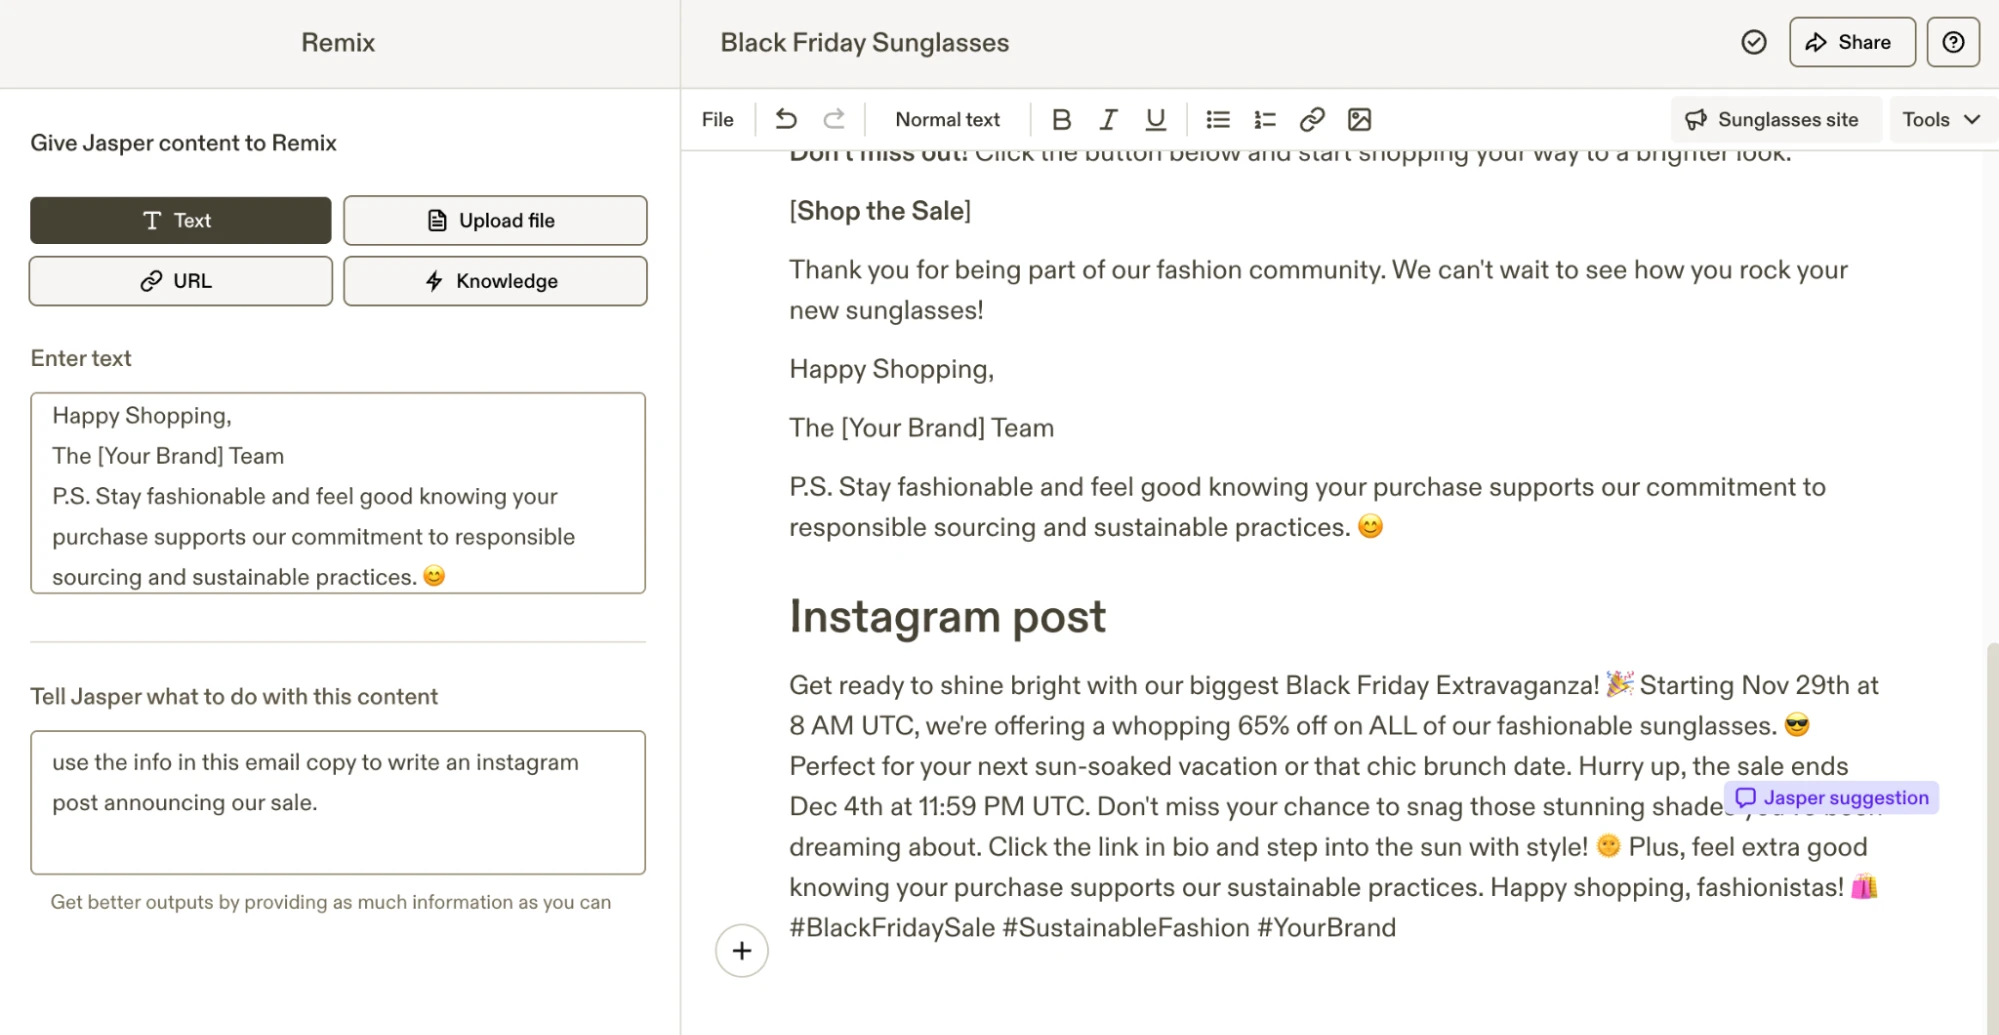Select Knowledge as Remix content source
1999x1035 pixels.
[x=495, y=281]
